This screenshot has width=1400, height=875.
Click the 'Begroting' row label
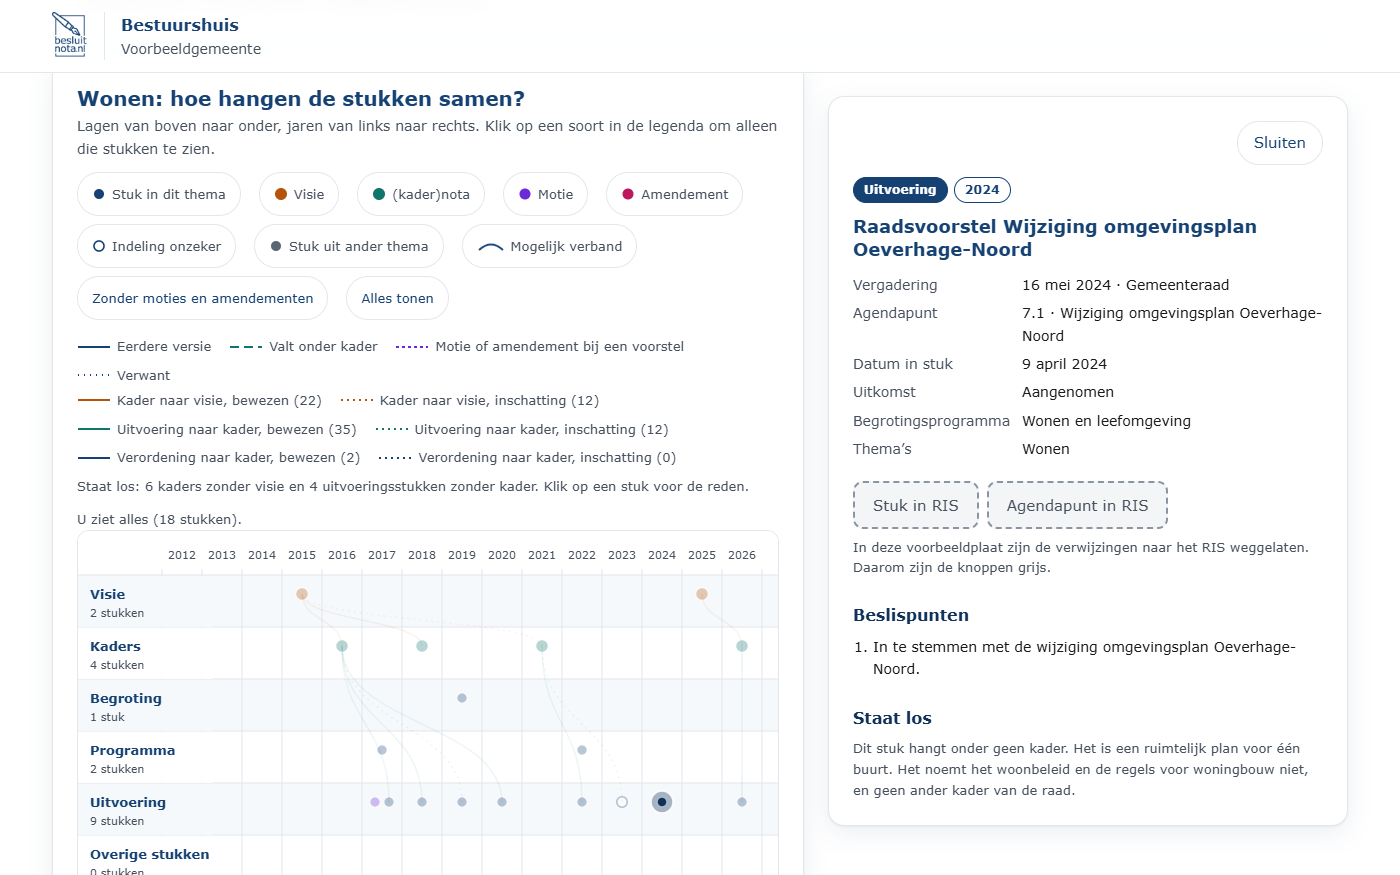(126, 698)
